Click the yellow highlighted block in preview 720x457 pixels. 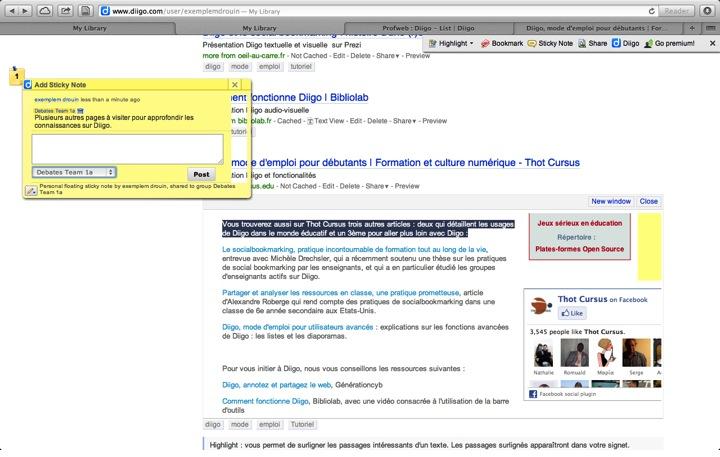tap(649, 247)
